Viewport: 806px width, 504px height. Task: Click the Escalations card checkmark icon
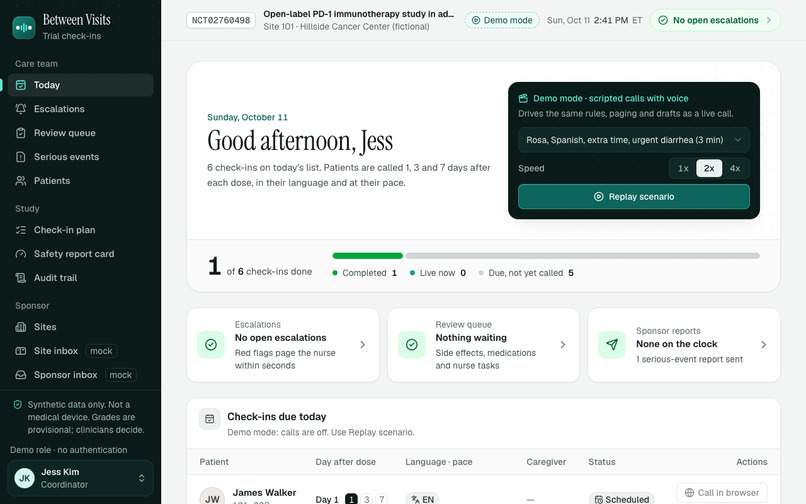(211, 345)
